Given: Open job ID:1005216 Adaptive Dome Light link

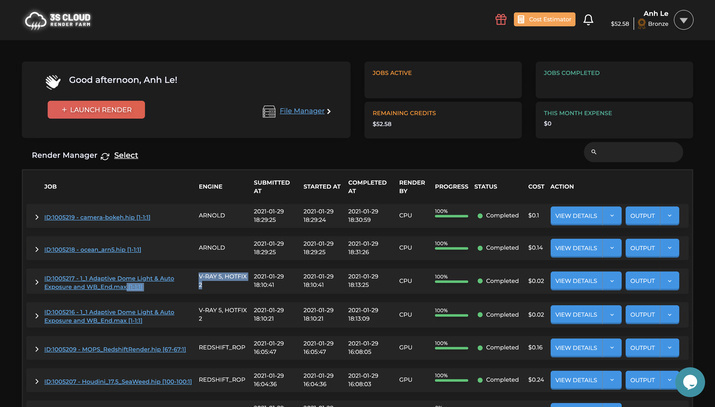Looking at the screenshot, I should tap(109, 316).
